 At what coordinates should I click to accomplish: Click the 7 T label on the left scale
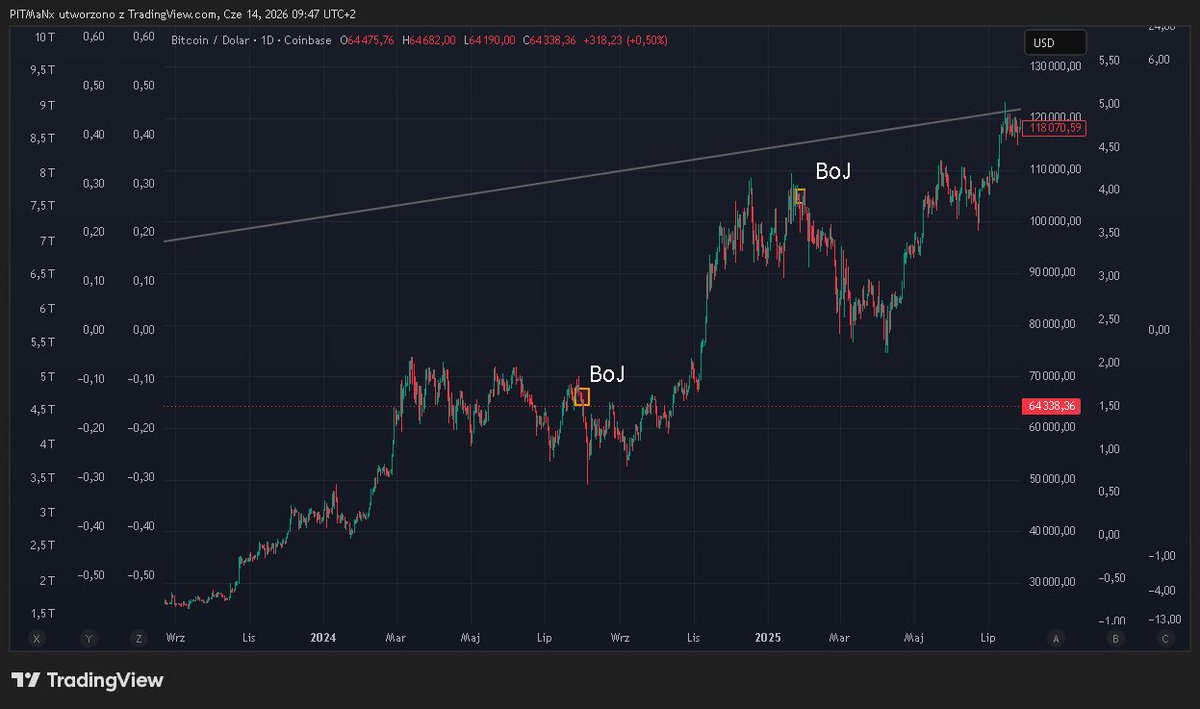coord(47,241)
